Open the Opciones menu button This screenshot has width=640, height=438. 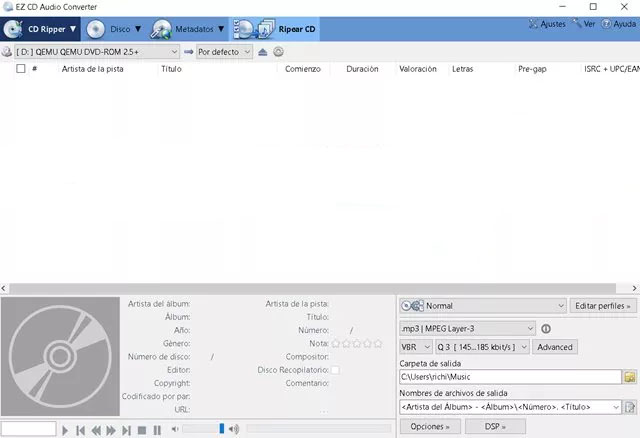[430, 427]
